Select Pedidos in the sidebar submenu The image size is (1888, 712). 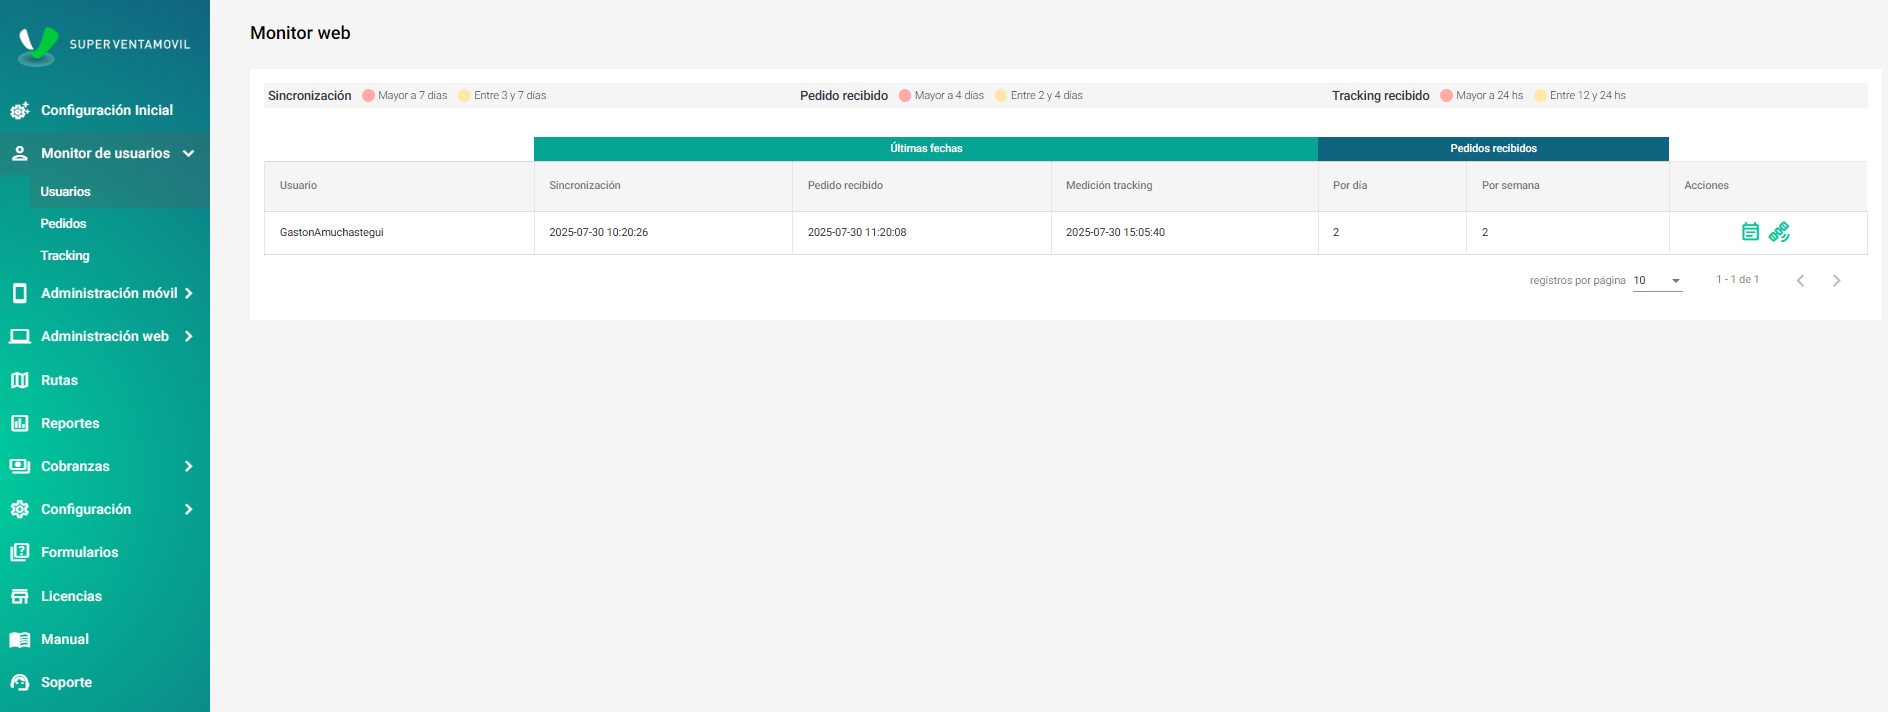(x=63, y=224)
